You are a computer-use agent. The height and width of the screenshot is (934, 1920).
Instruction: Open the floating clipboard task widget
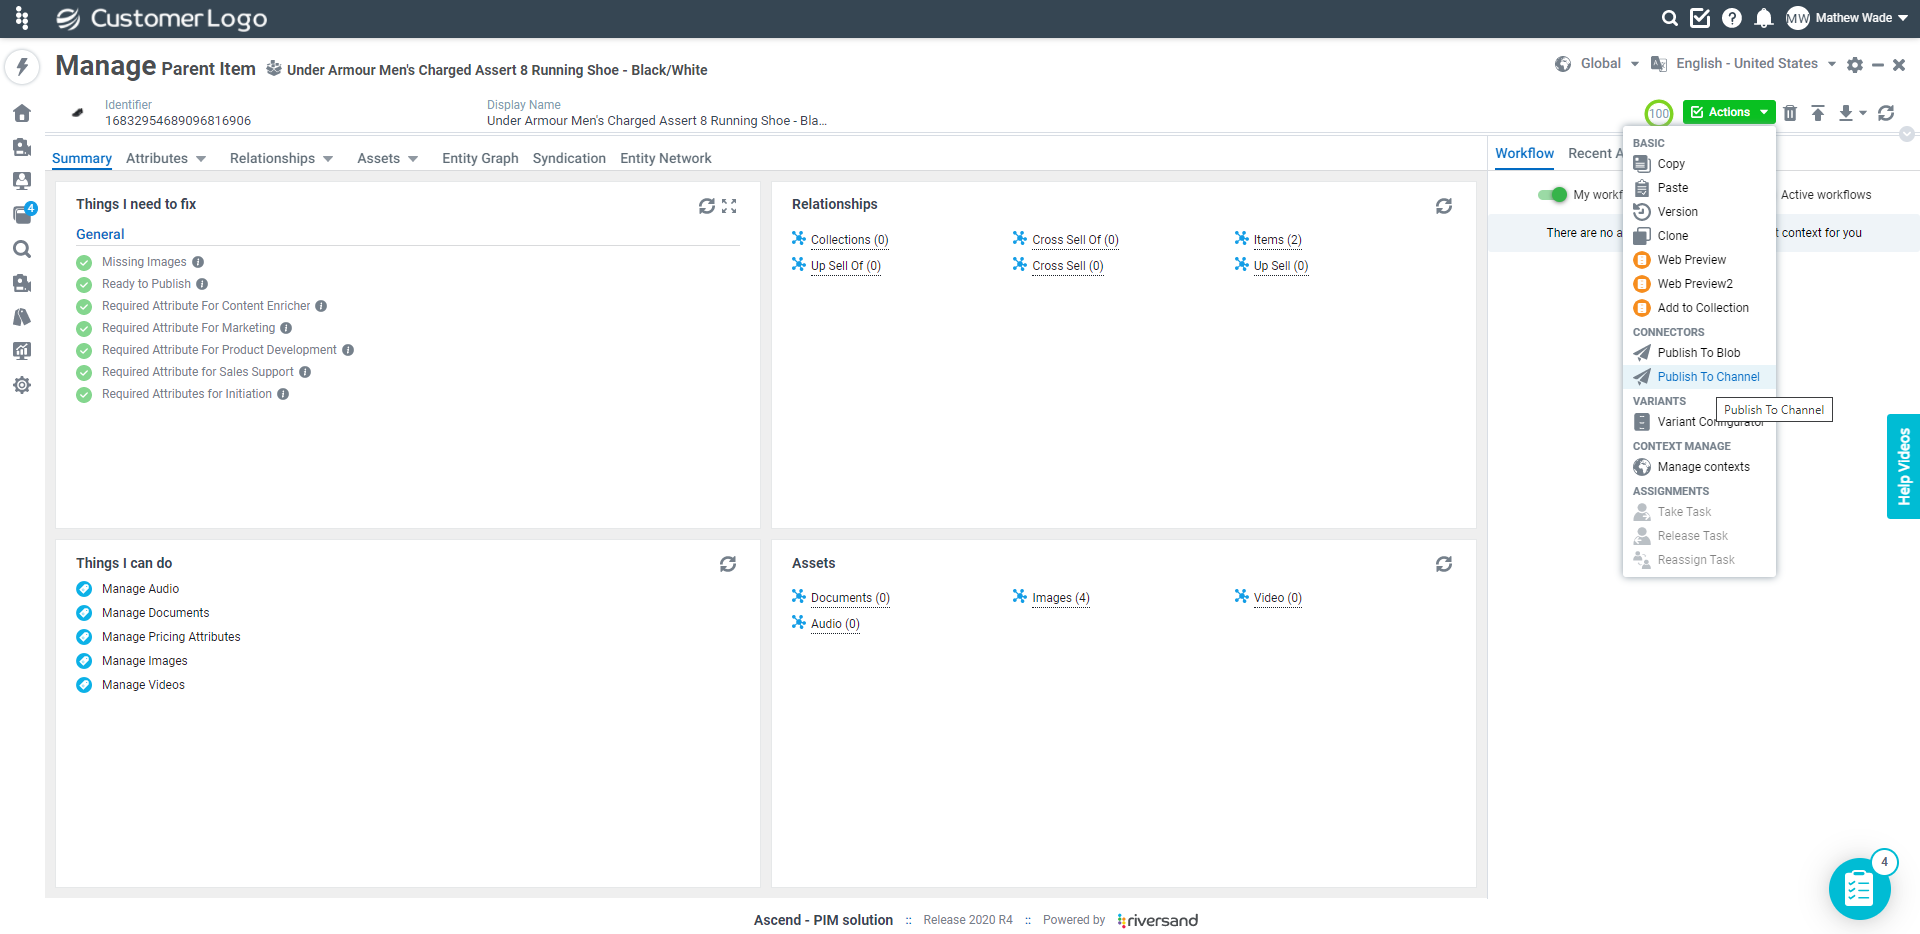pos(1860,888)
